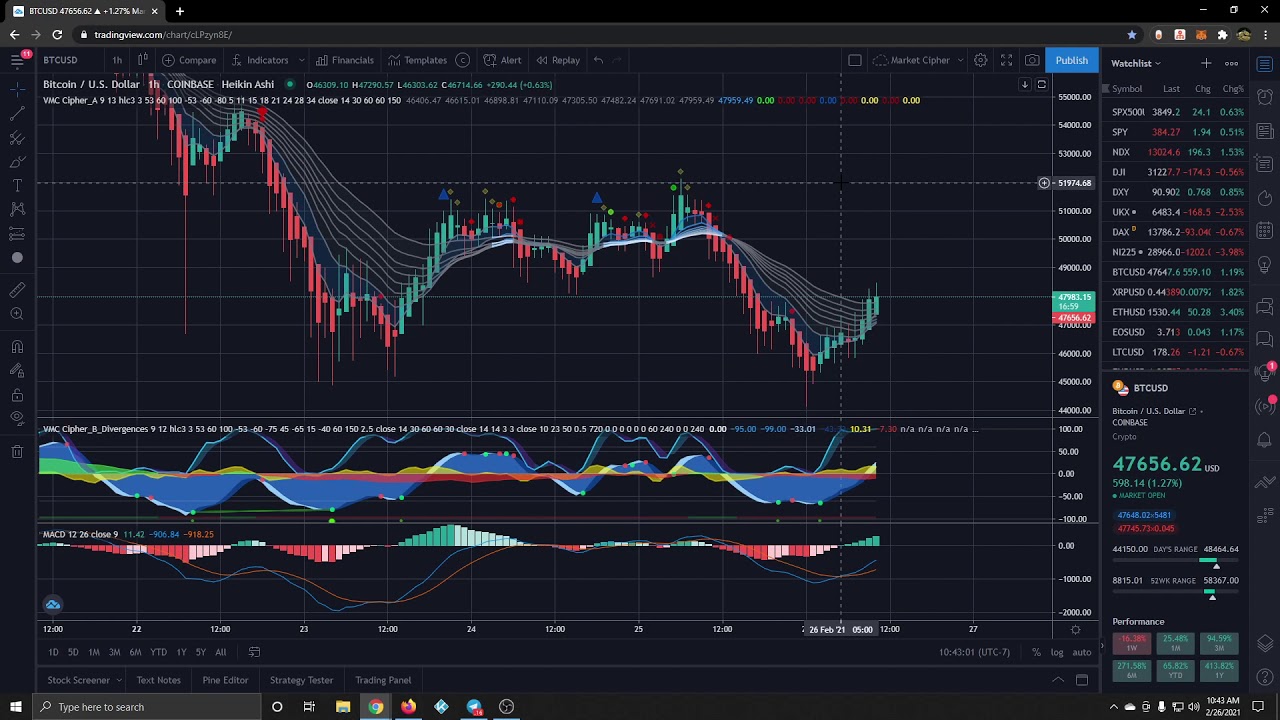The height and width of the screenshot is (720, 1280).
Task: Open the go to date calendar icon
Action: (x=254, y=652)
